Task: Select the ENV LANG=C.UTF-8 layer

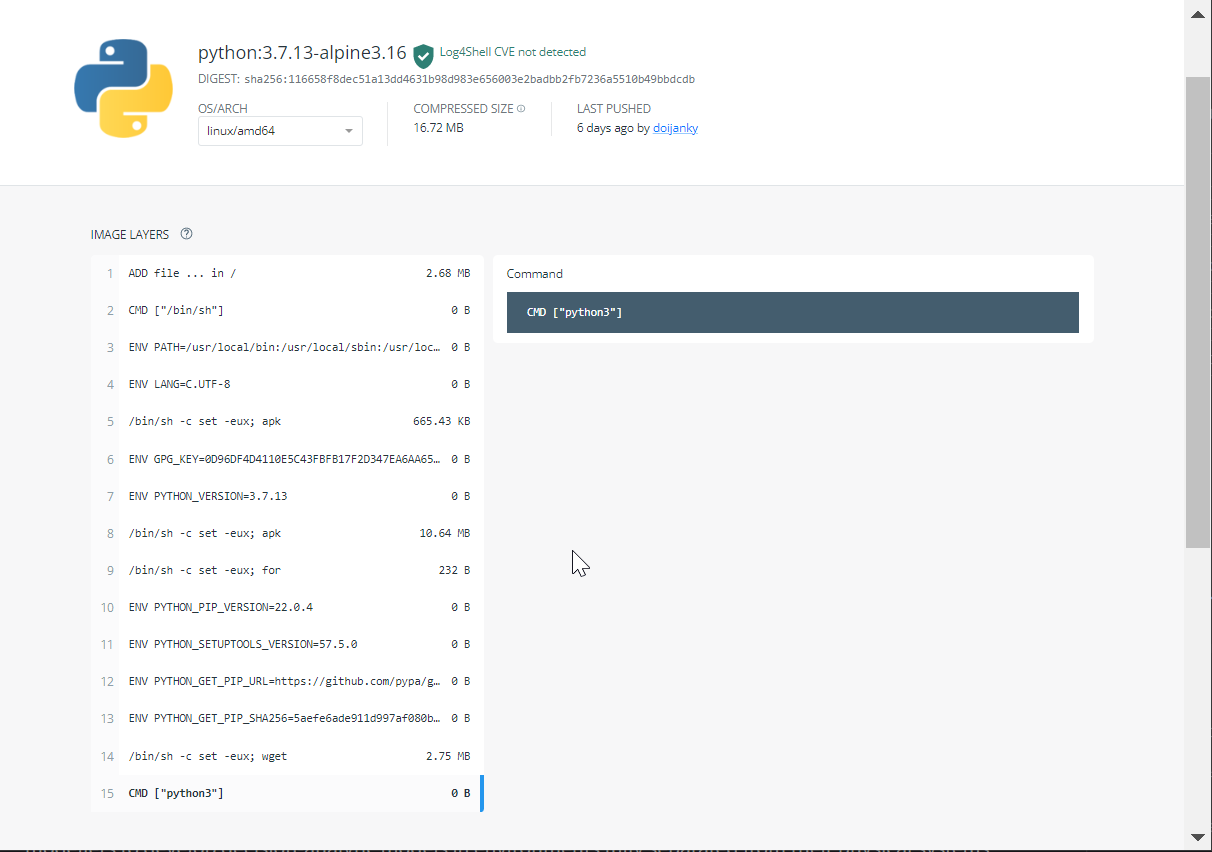Action: (x=290, y=384)
